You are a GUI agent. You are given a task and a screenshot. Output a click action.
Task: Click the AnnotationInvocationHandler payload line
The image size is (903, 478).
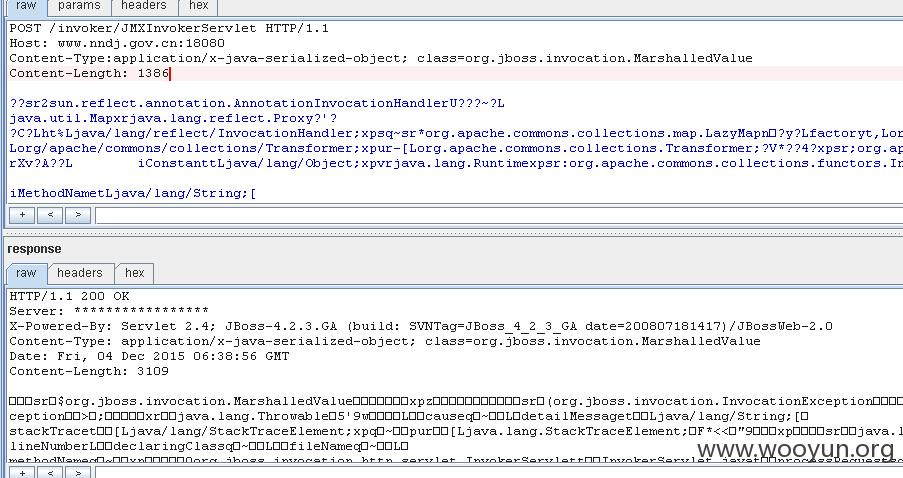[x=257, y=103]
